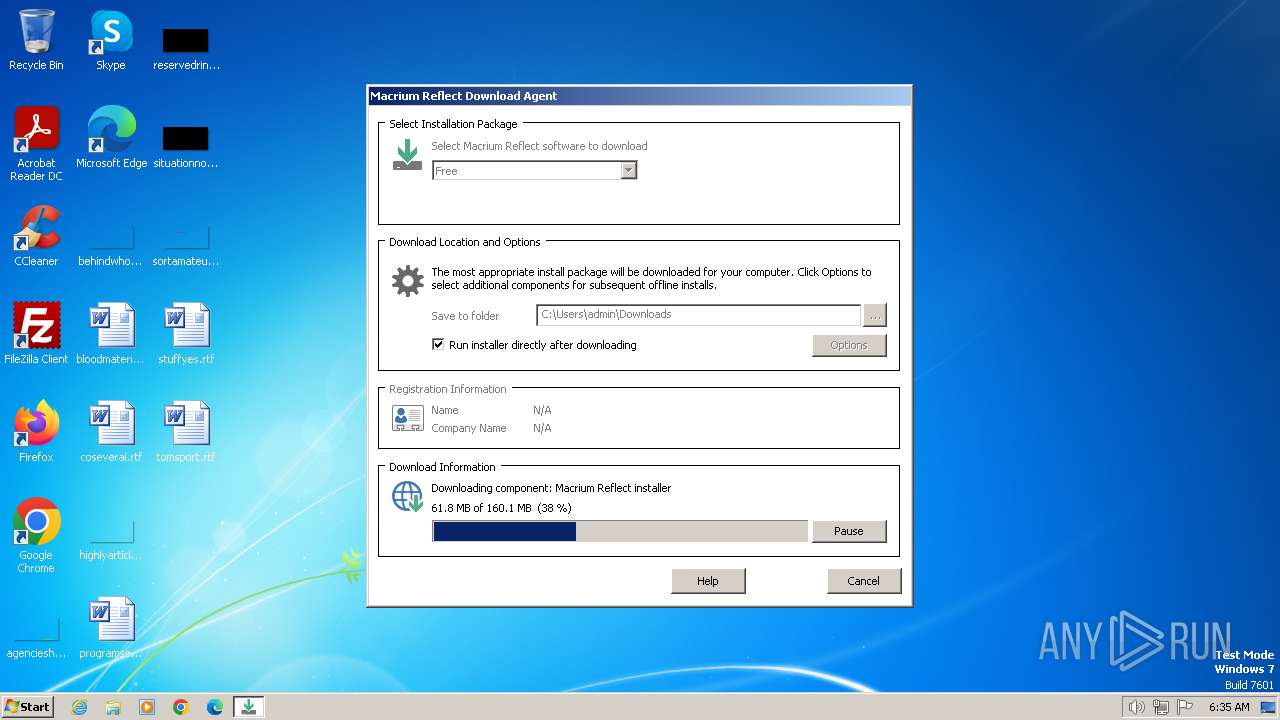Select the sortamateu... desktop item
Screen dimensions: 1280x720
pyautogui.click(x=186, y=246)
